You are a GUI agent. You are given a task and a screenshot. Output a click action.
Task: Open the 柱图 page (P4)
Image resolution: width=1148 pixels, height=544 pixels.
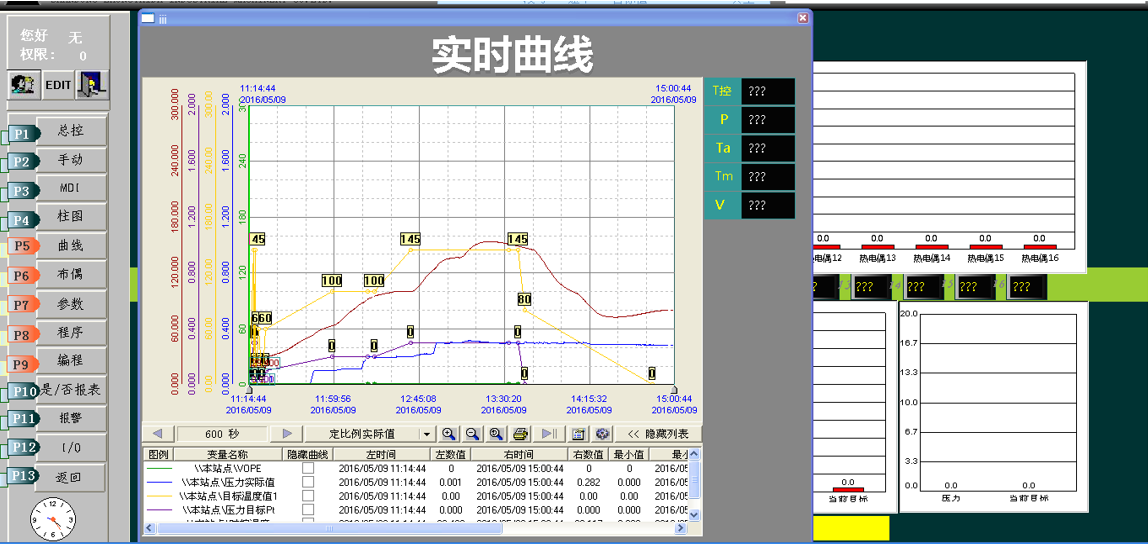point(71,217)
